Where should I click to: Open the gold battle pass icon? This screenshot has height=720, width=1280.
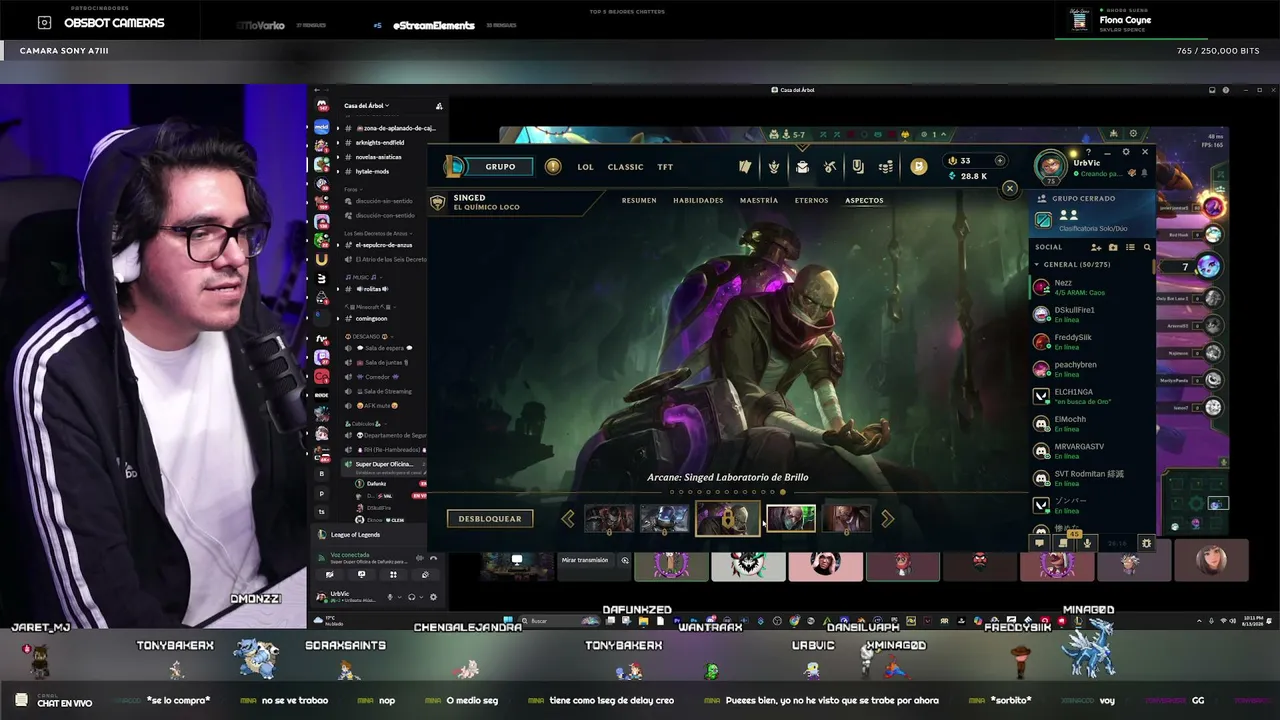click(x=919, y=167)
